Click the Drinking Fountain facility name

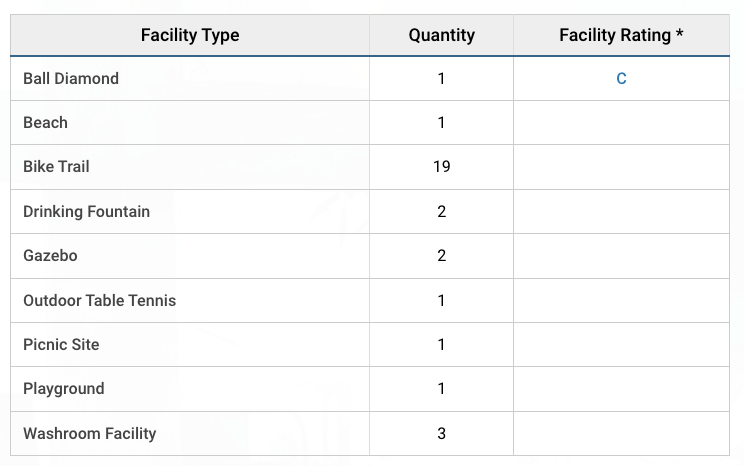pos(87,211)
